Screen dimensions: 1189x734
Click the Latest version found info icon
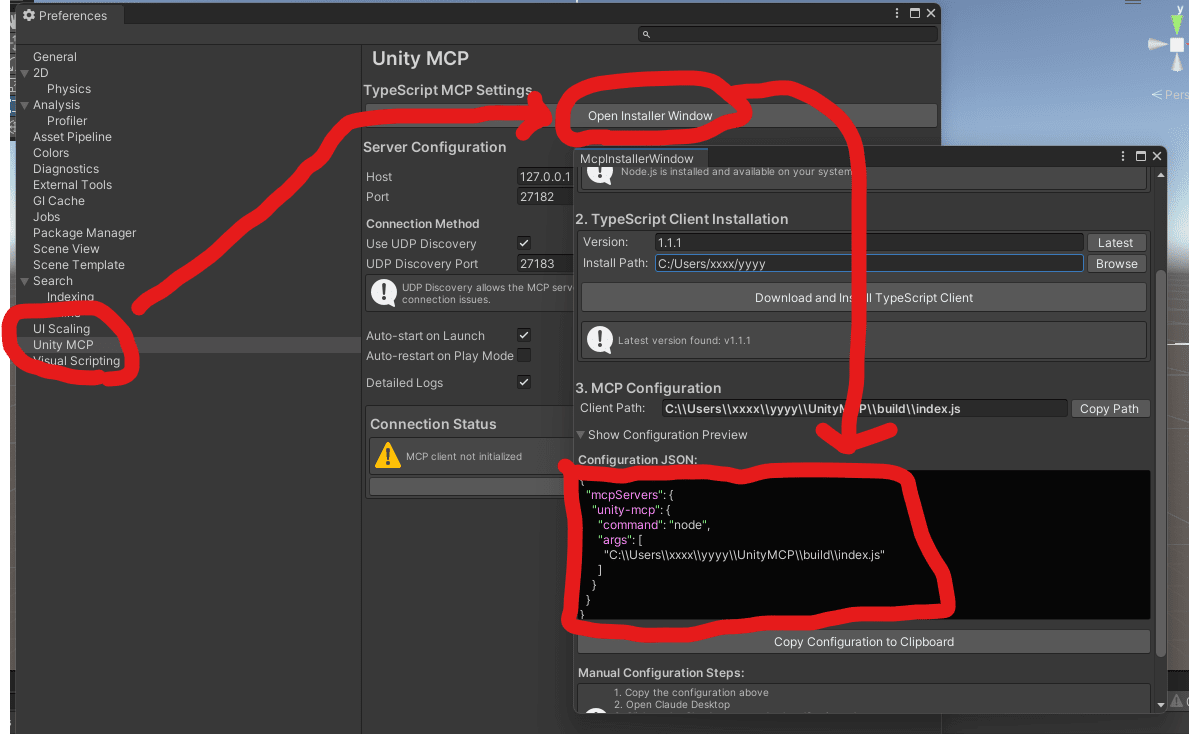tap(600, 340)
